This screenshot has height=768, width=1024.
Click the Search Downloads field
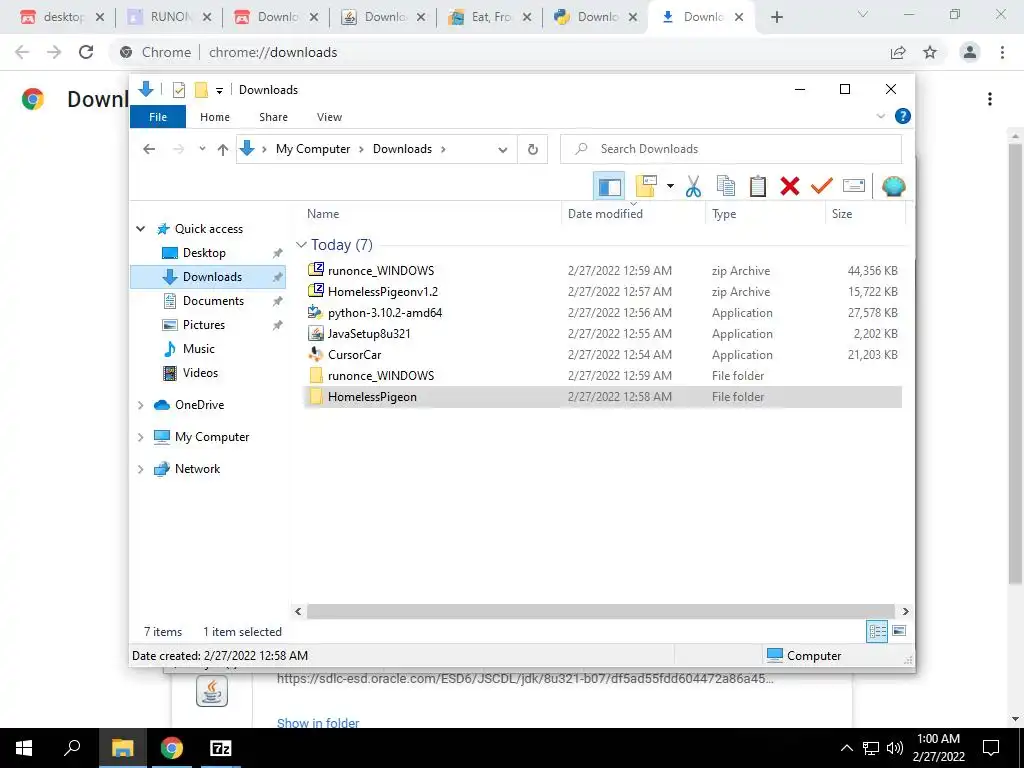(731, 149)
